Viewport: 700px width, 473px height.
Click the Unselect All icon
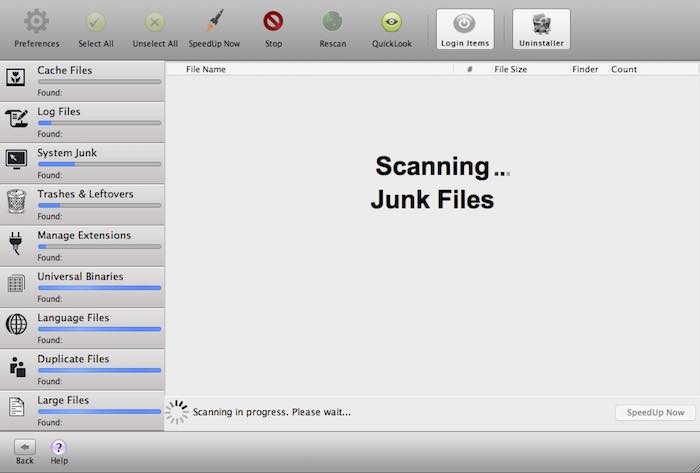click(x=155, y=22)
